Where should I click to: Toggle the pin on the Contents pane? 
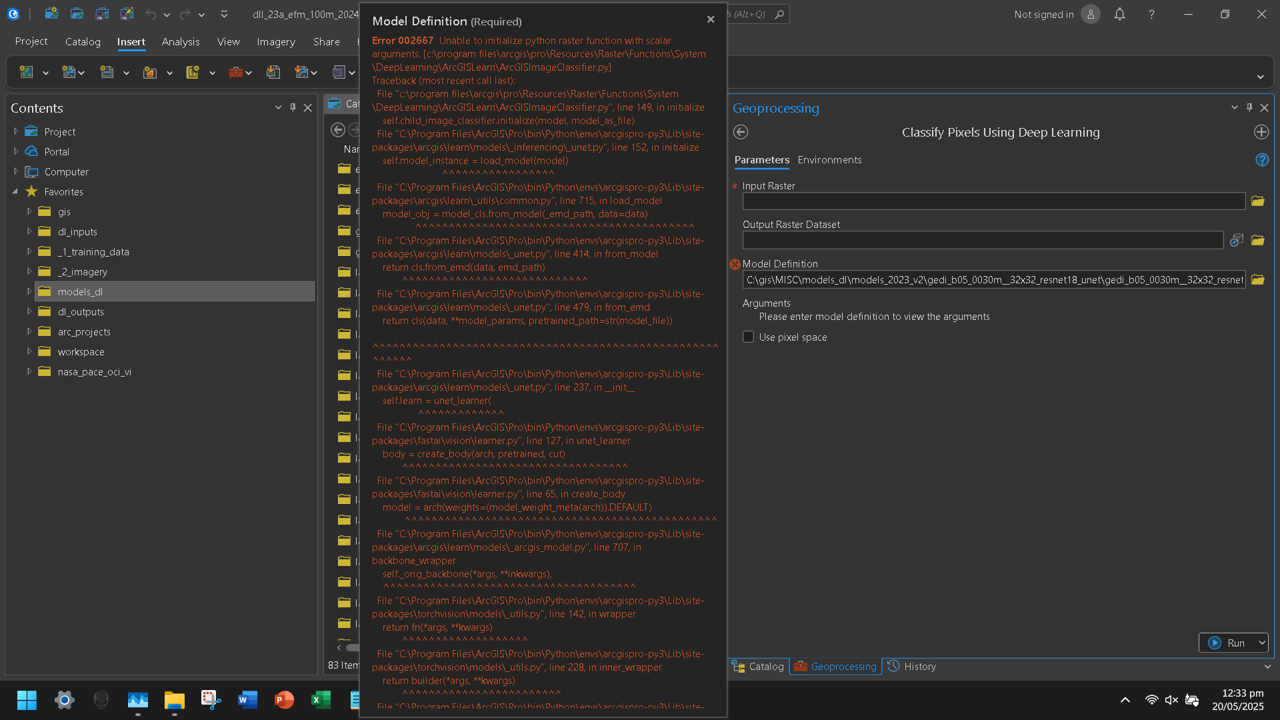click(294, 107)
